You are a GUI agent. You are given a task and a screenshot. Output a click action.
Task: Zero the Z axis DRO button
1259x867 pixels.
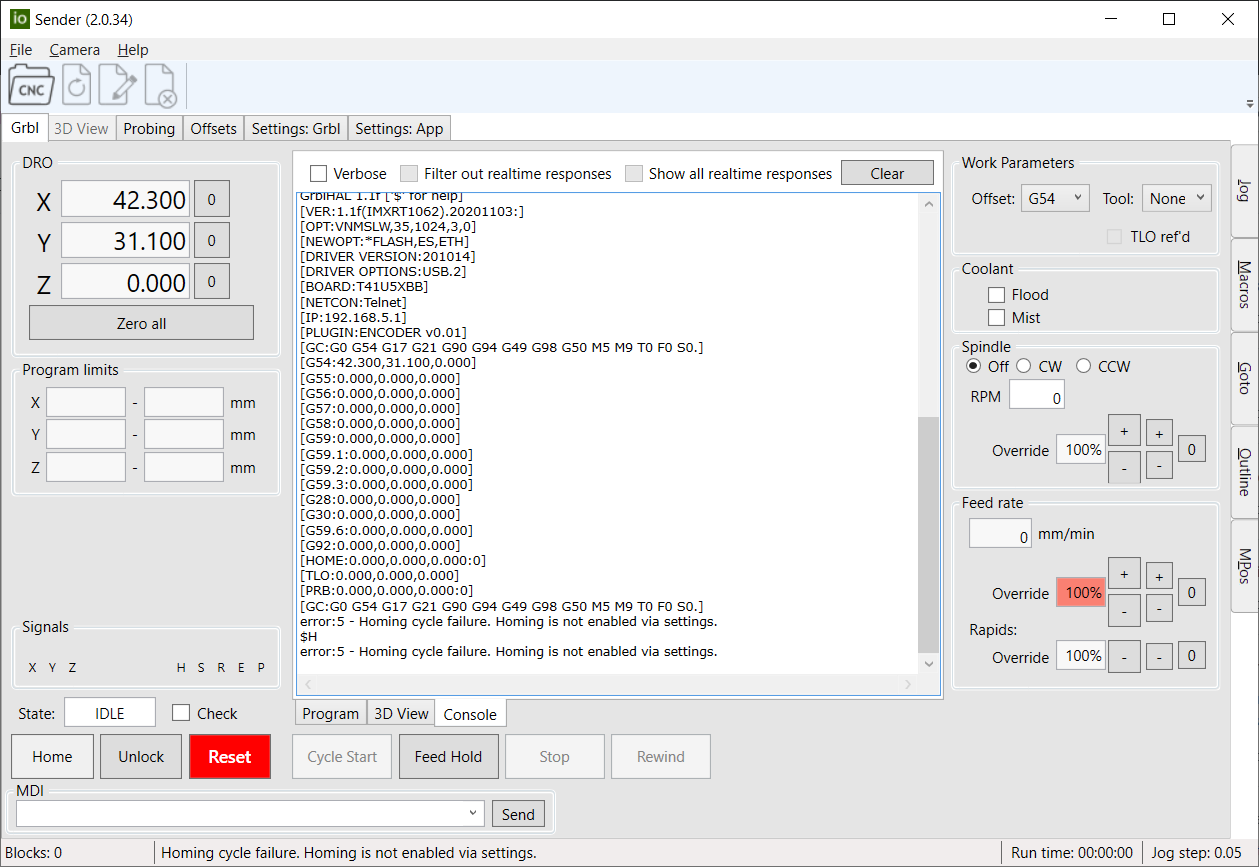[x=211, y=282]
